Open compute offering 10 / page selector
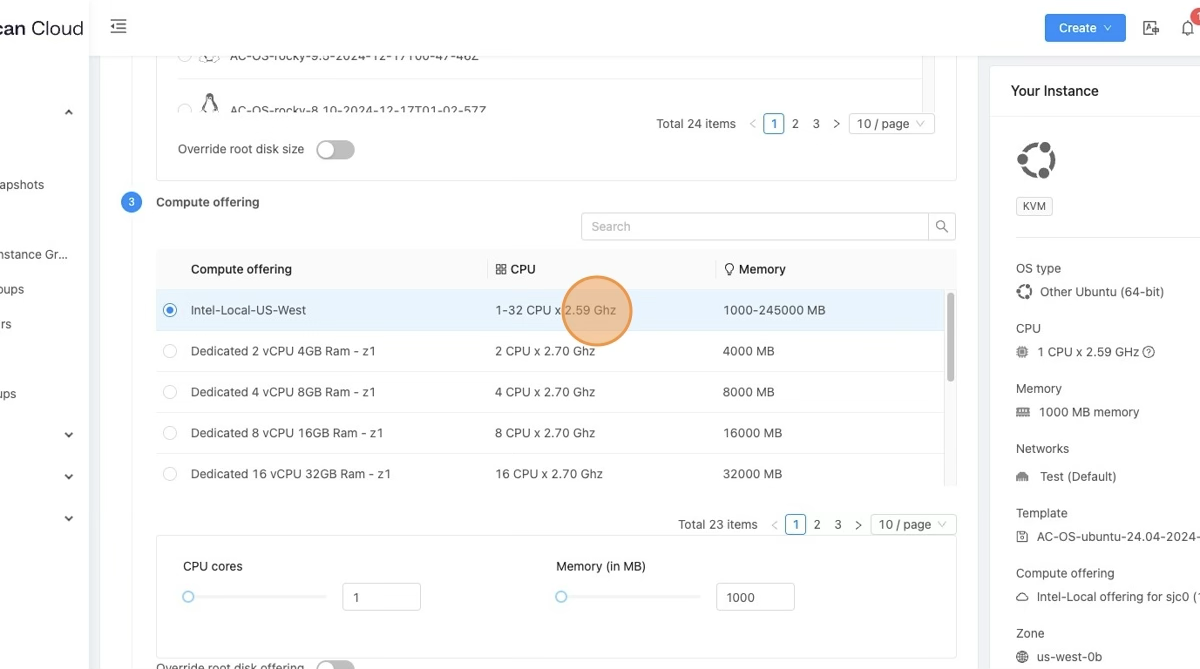1200x669 pixels. 913,525
